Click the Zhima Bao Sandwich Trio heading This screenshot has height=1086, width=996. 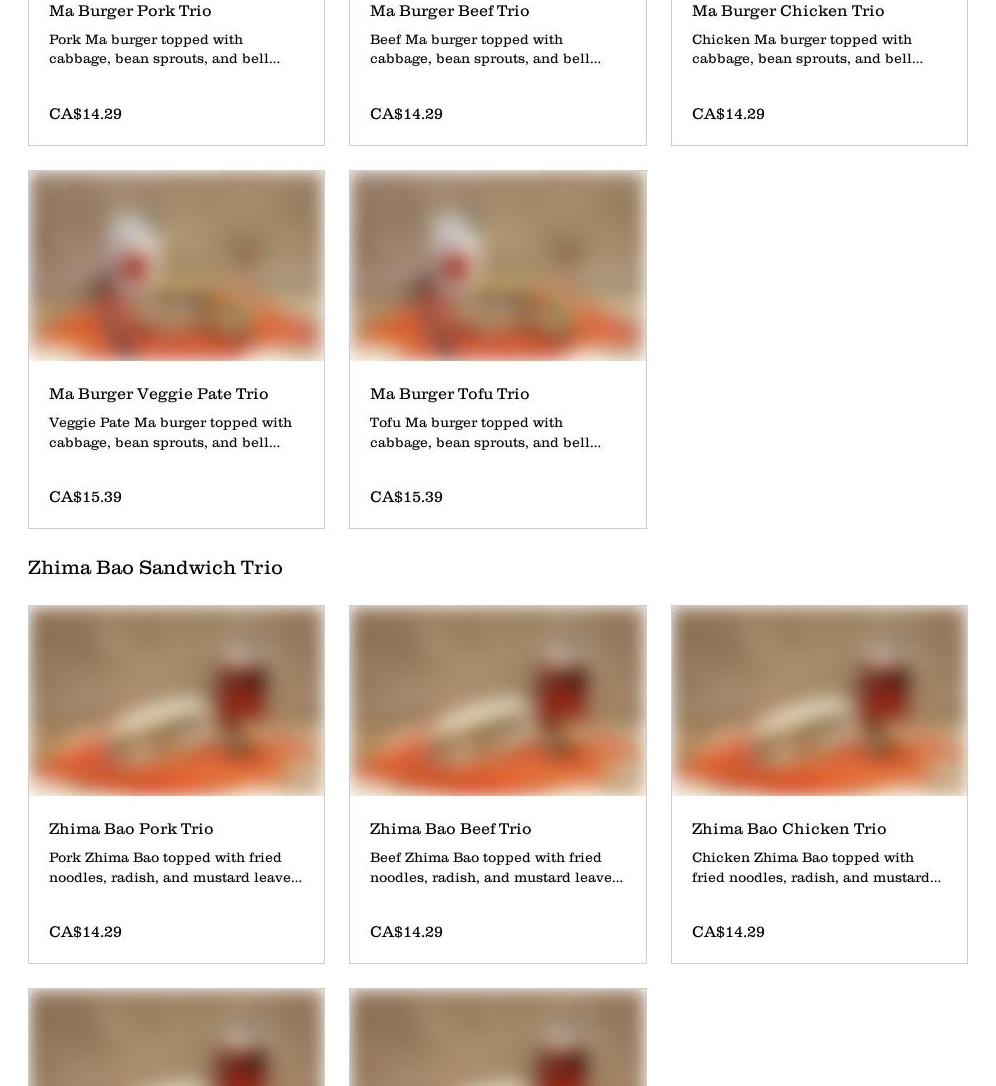(x=155, y=568)
